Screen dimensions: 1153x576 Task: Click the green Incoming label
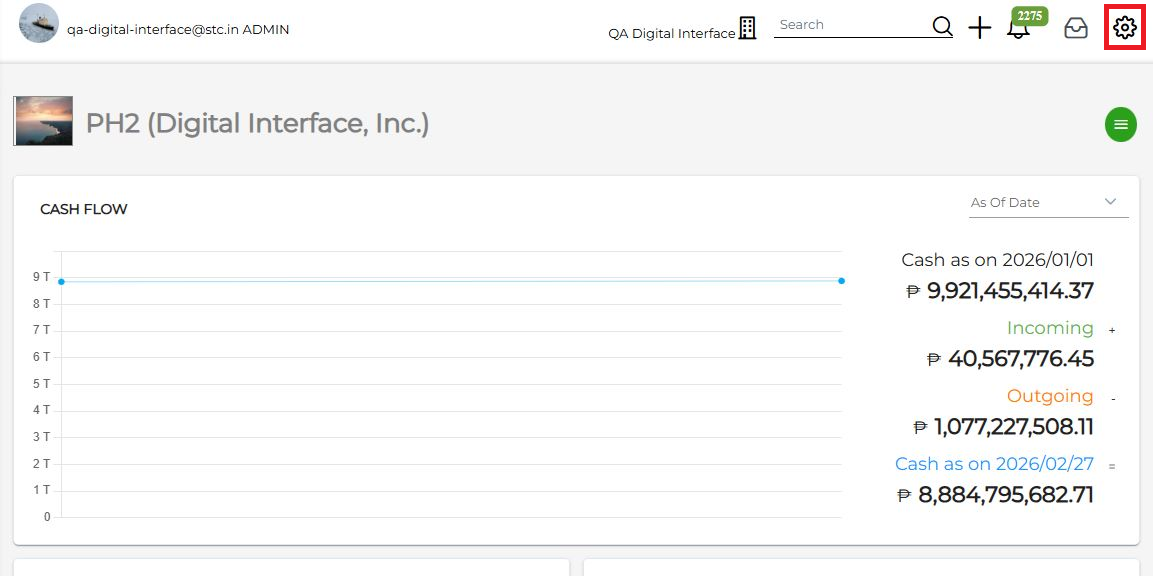point(1049,328)
